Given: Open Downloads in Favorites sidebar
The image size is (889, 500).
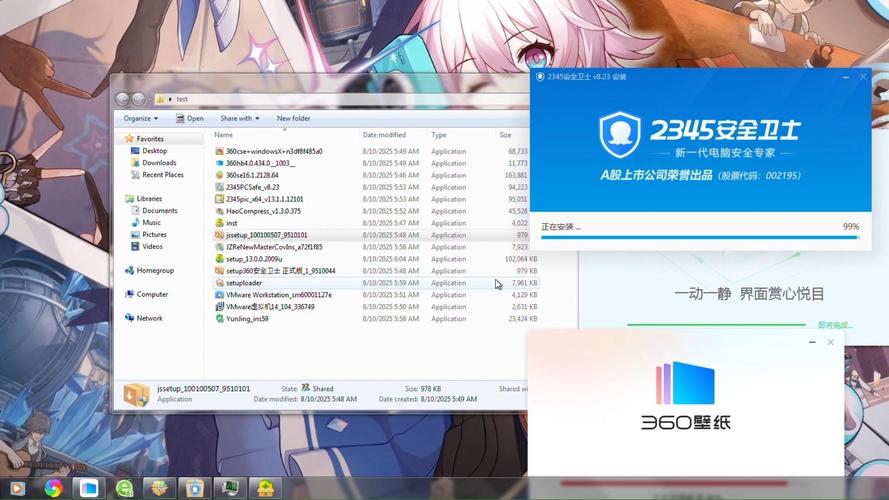Looking at the screenshot, I should (x=159, y=163).
